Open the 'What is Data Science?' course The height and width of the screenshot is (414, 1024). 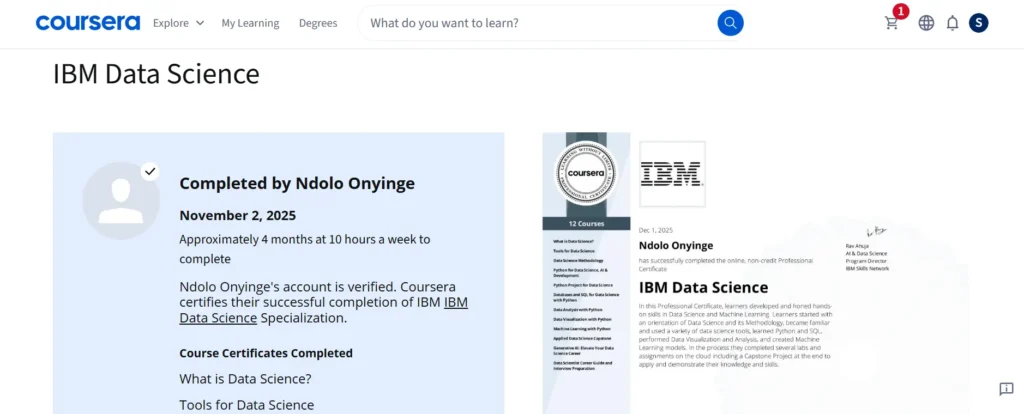coord(245,379)
